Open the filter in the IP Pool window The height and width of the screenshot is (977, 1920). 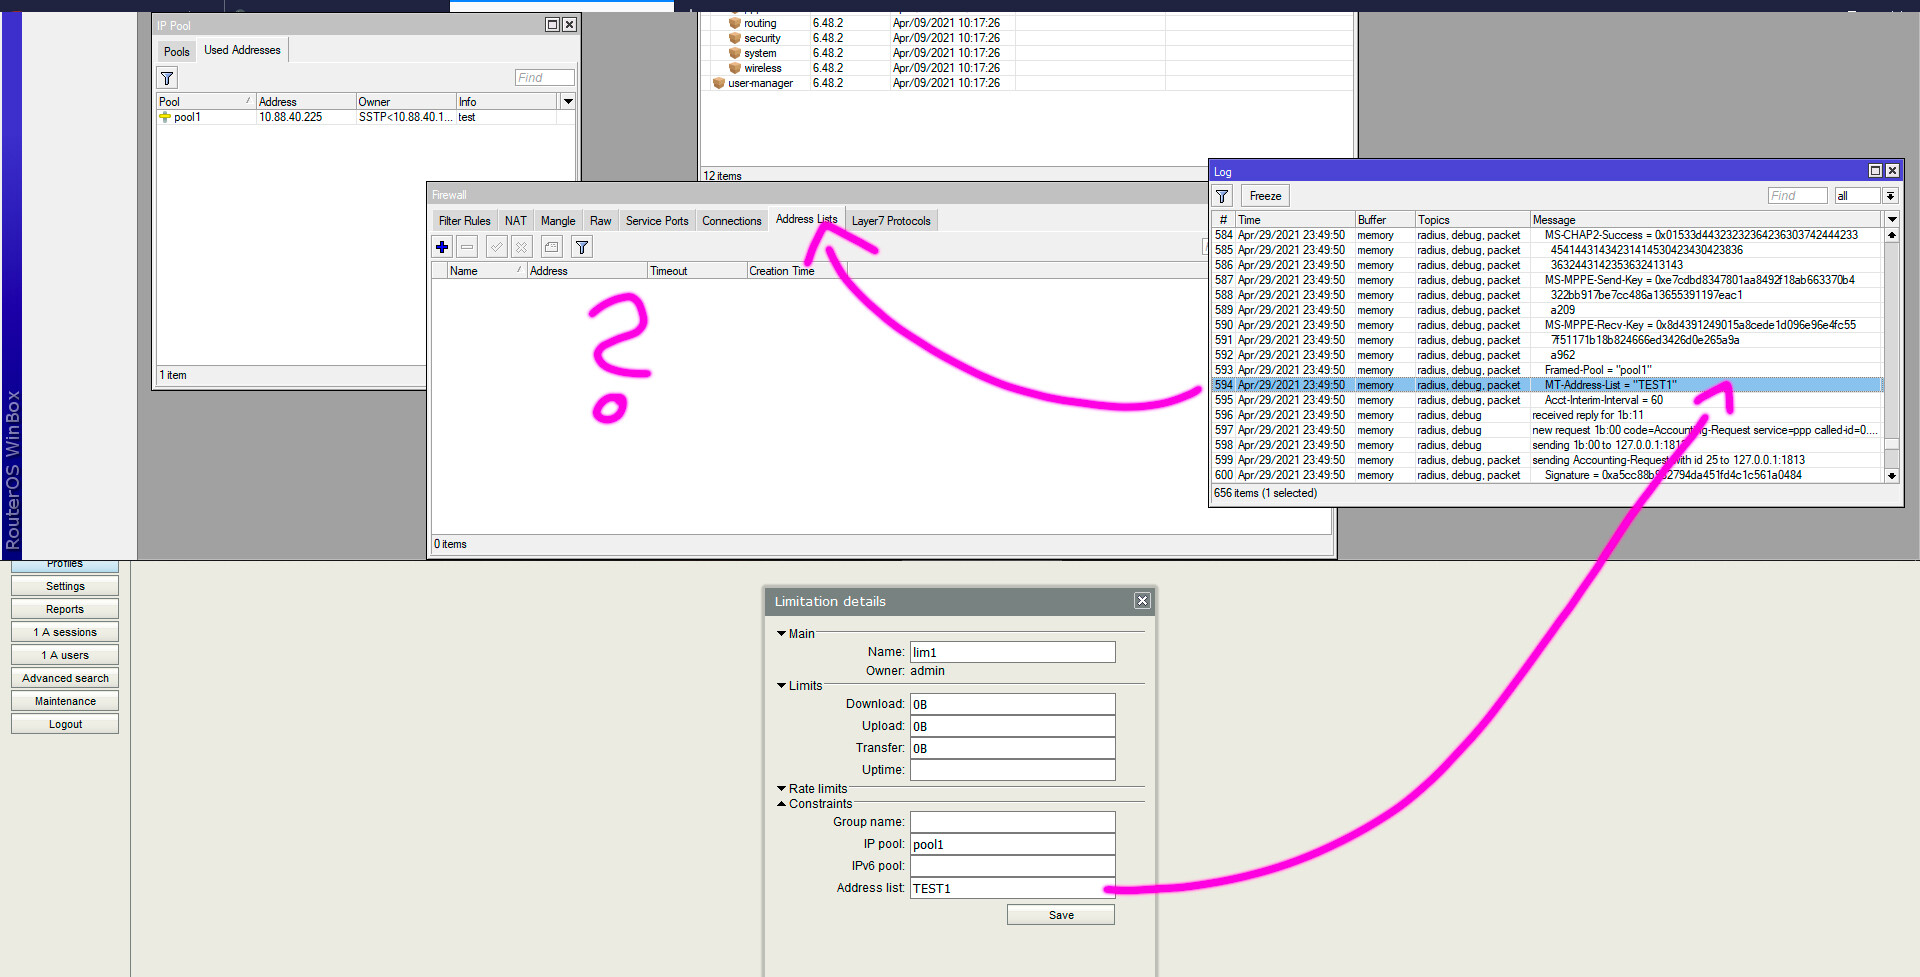pyautogui.click(x=167, y=78)
